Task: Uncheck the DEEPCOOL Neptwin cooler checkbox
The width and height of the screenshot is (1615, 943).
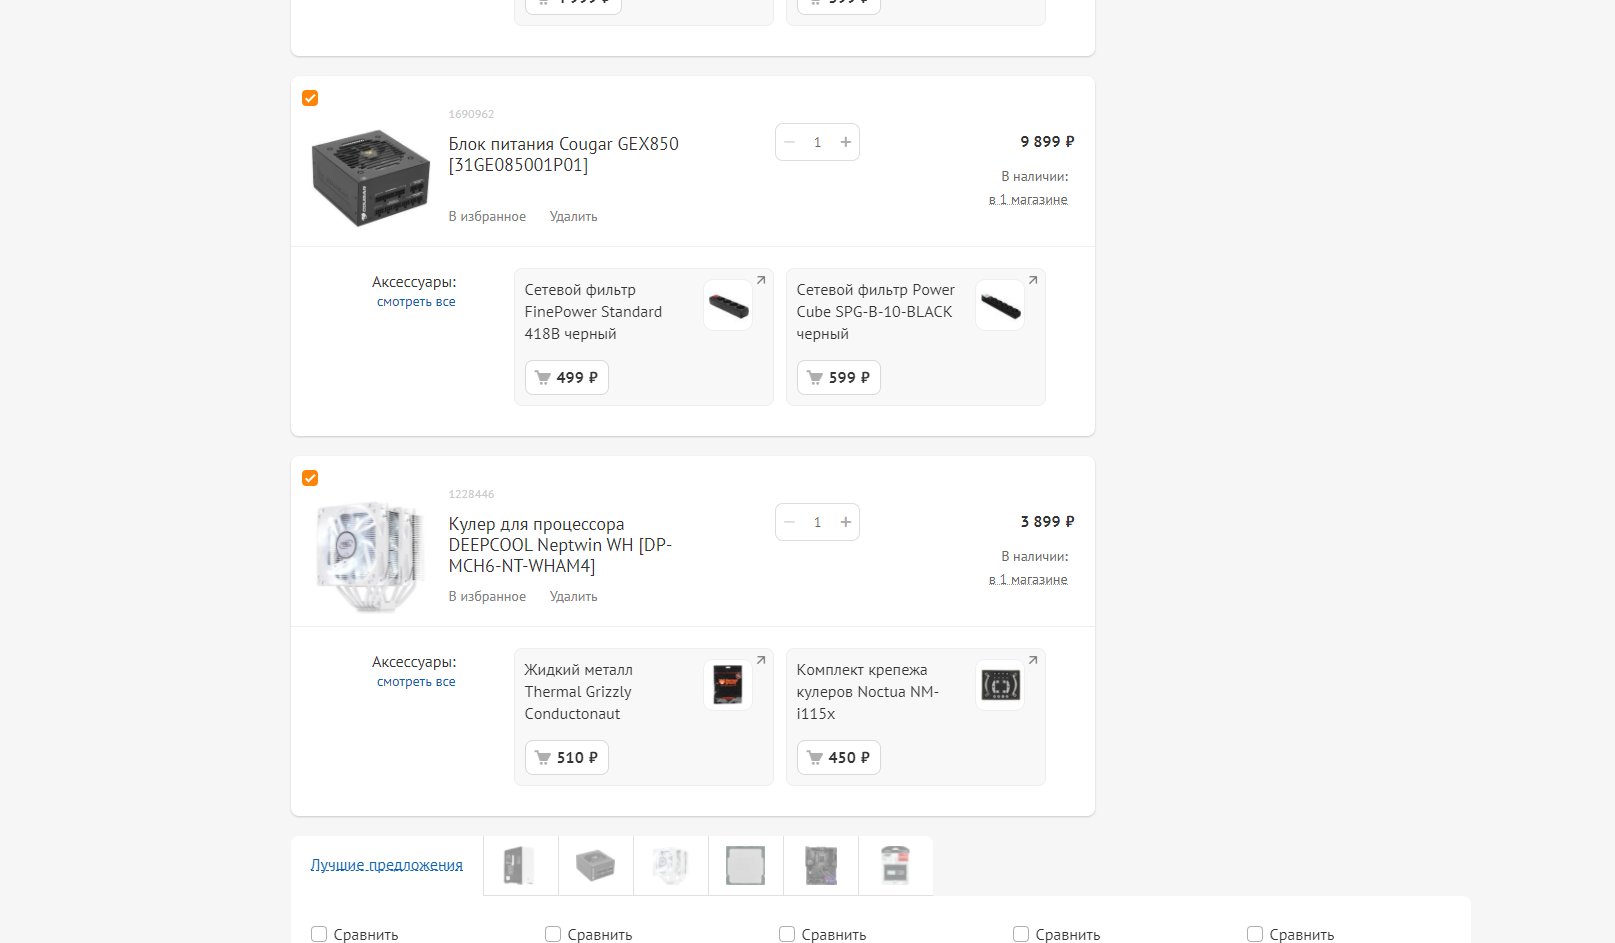Action: (310, 478)
